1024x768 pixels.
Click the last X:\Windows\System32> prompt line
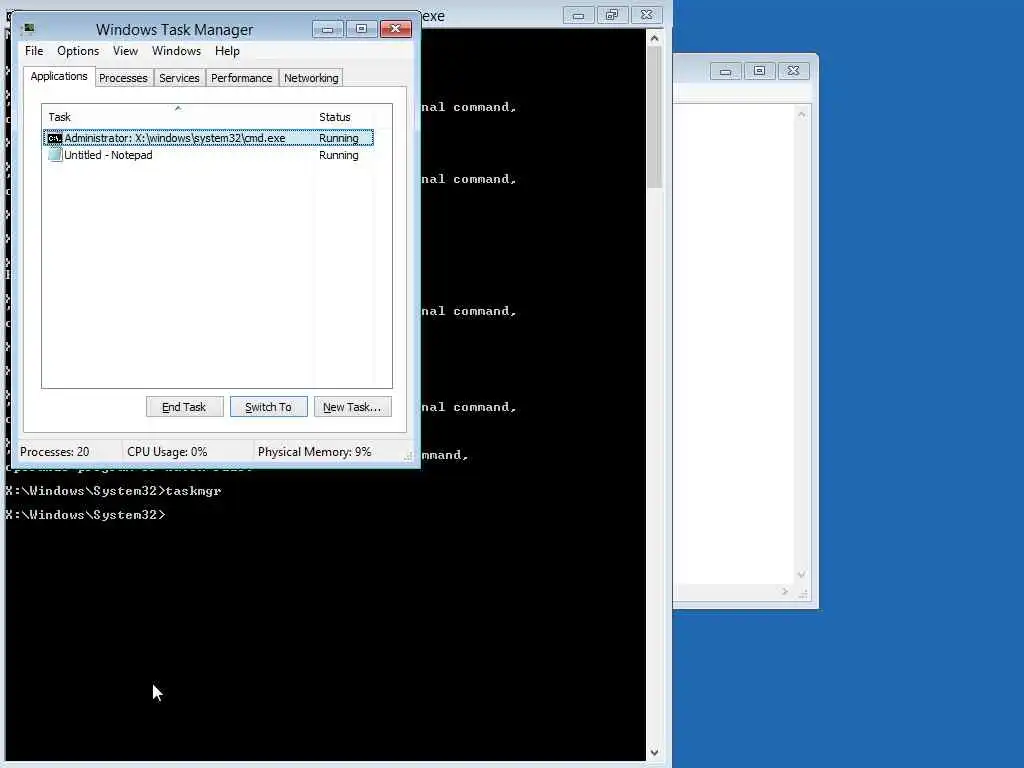point(86,515)
